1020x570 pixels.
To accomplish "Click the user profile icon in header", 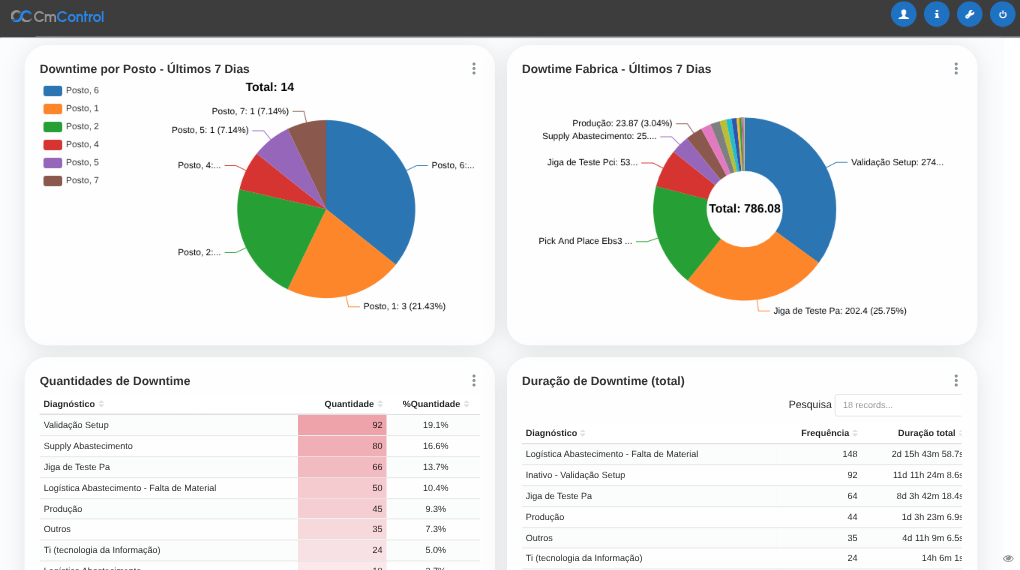I will (x=903, y=14).
